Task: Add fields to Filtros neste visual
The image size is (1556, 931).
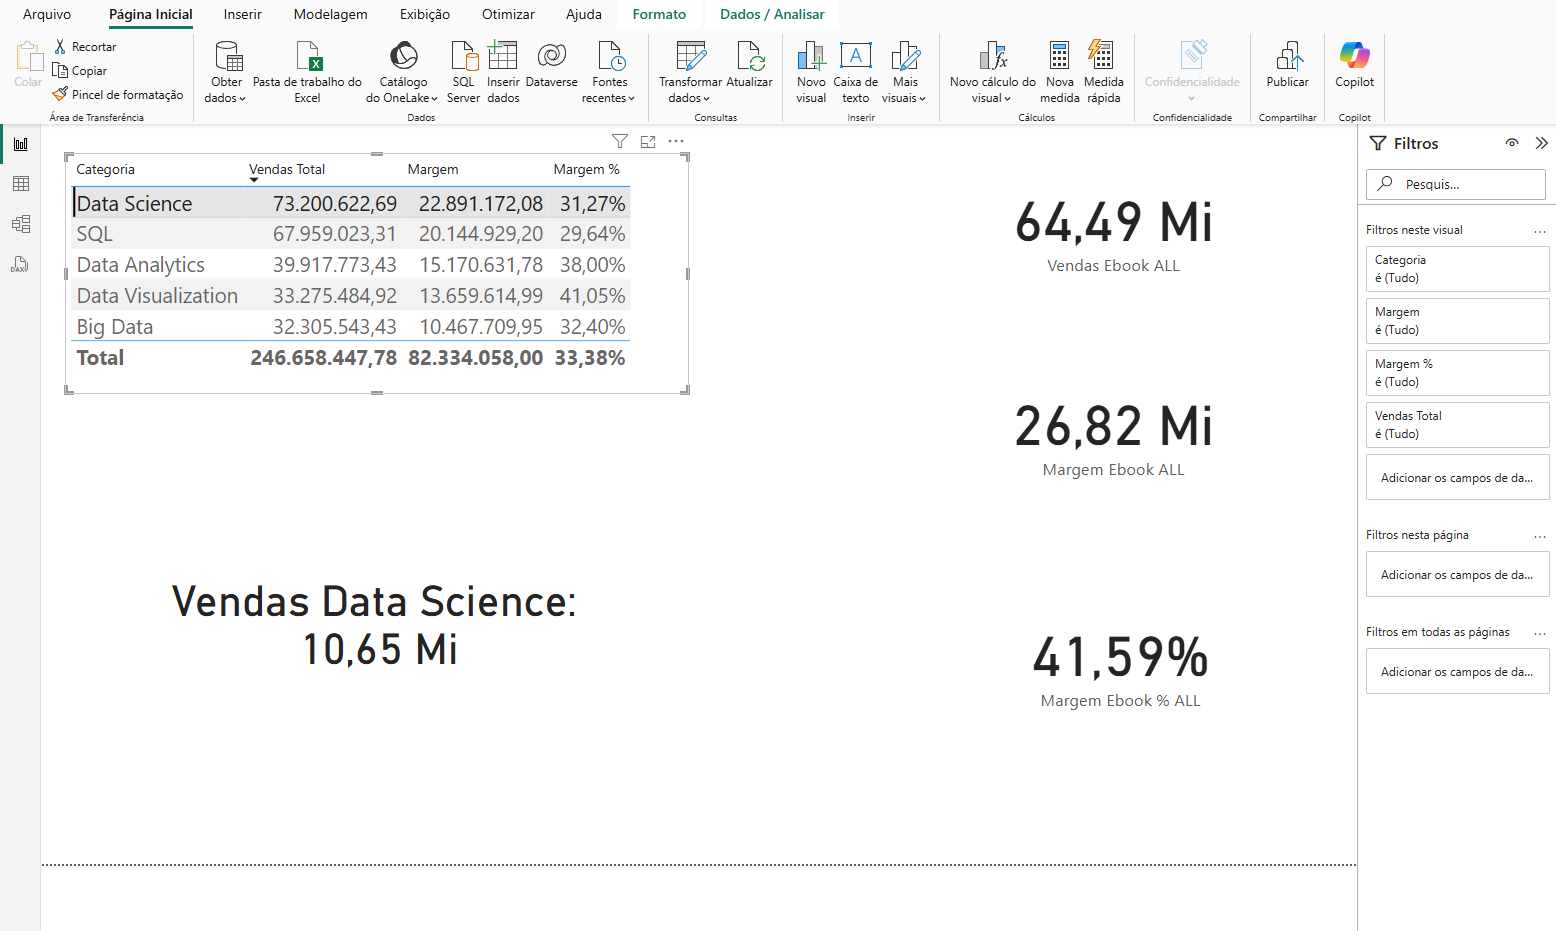Action: pos(1458,478)
